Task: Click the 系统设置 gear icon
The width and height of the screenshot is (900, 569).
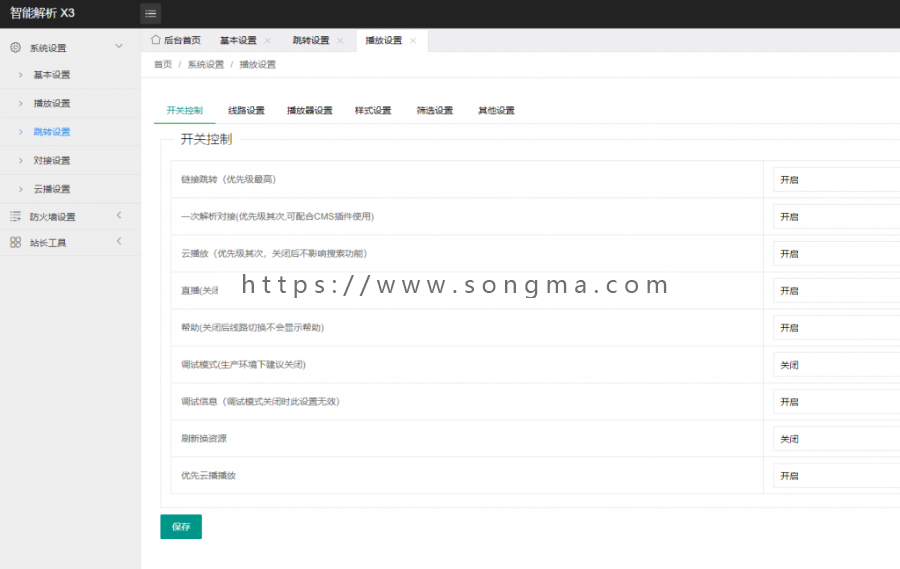Action: [x=15, y=48]
